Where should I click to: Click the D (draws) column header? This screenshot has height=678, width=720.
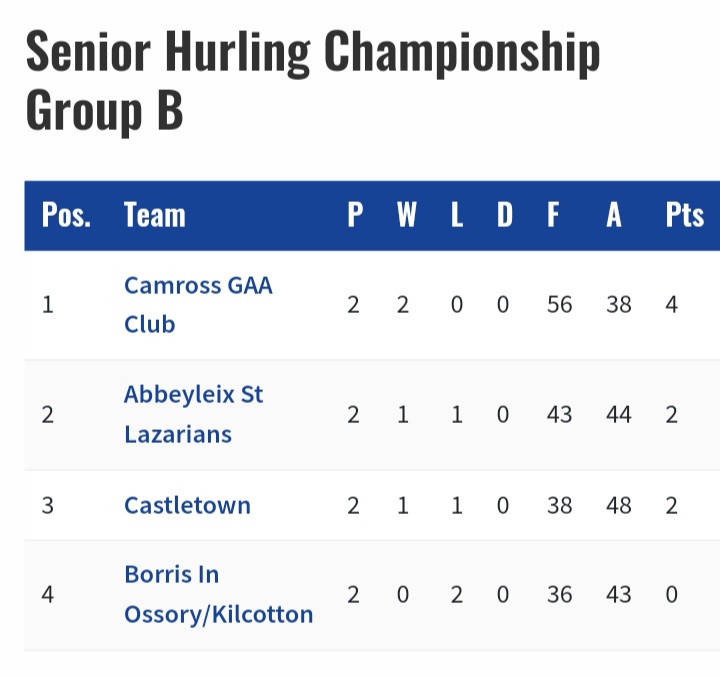coord(505,214)
